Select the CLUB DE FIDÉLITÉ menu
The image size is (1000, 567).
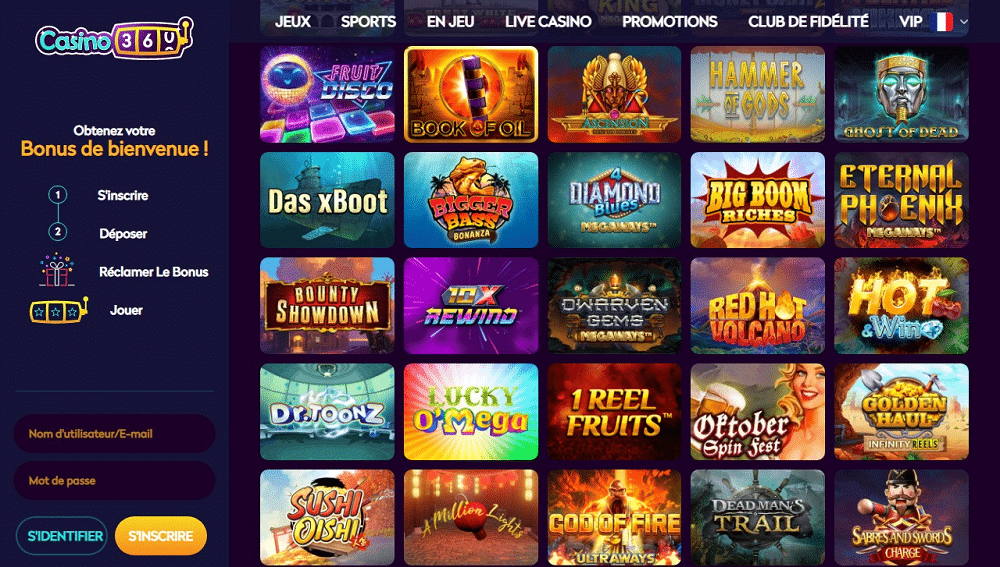pos(808,22)
